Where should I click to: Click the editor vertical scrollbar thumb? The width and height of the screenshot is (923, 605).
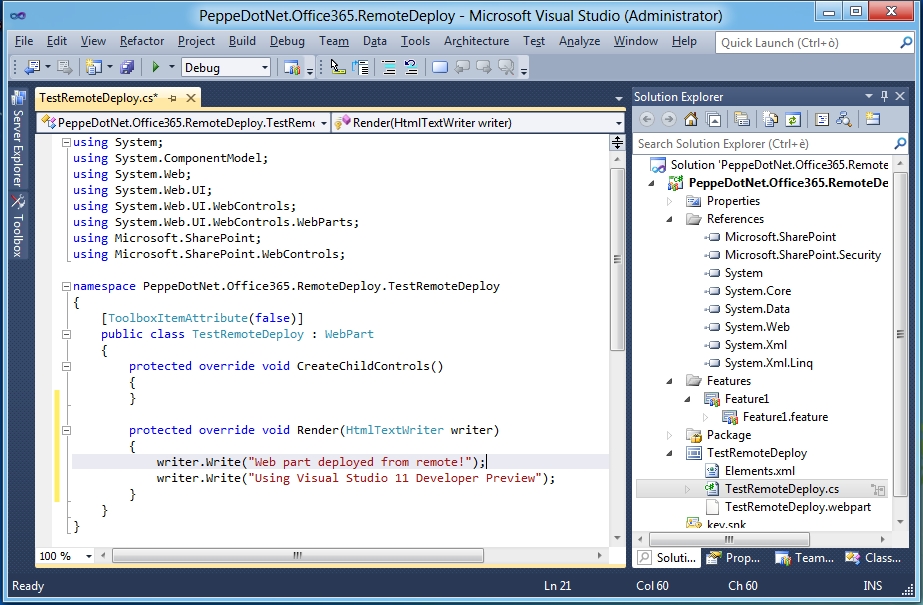tap(617, 259)
